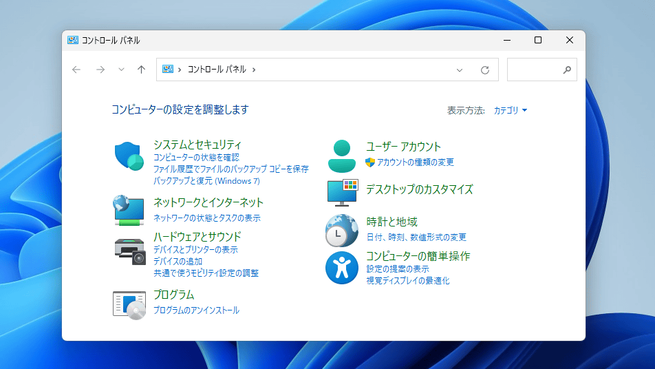Expand chevron after コントロール パネル breadcrumb

pyautogui.click(x=254, y=69)
